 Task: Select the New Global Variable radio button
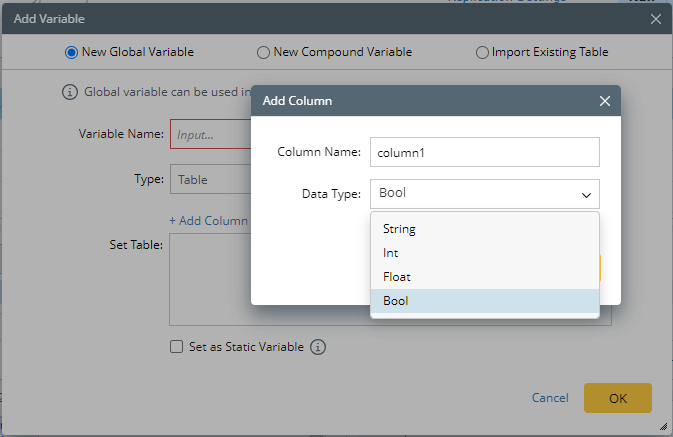71,52
